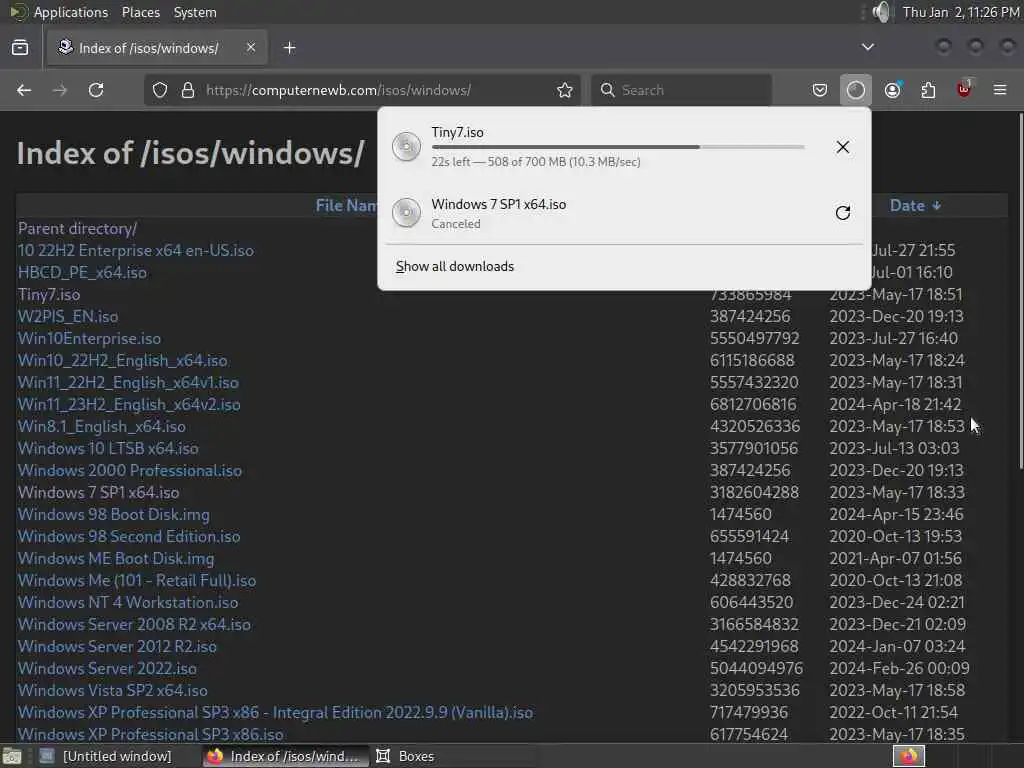Close the Index of /isos/windows/ tab

[x=251, y=48]
